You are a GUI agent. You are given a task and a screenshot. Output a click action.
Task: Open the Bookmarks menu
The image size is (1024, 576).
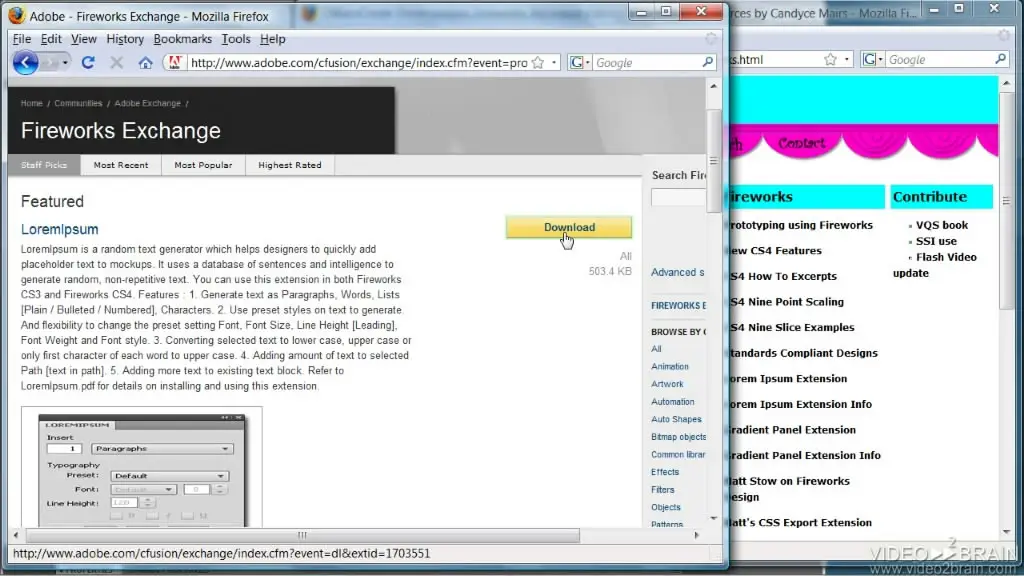182,39
